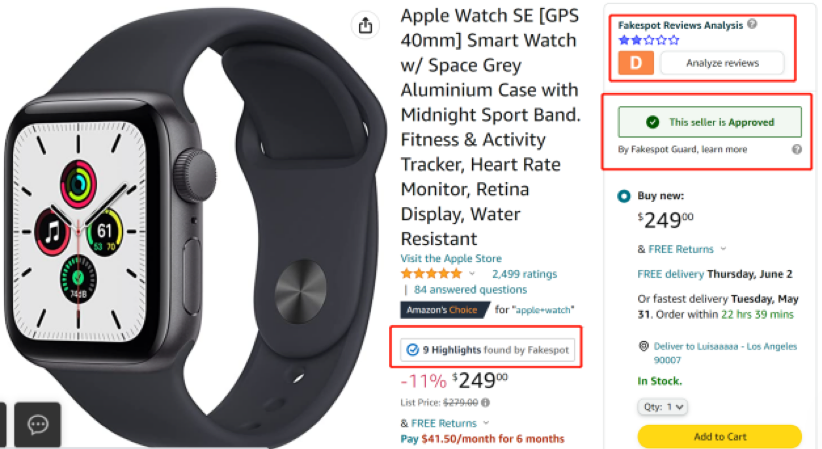The image size is (822, 449).
Task: Click the orange D grade badge
Action: coord(636,63)
